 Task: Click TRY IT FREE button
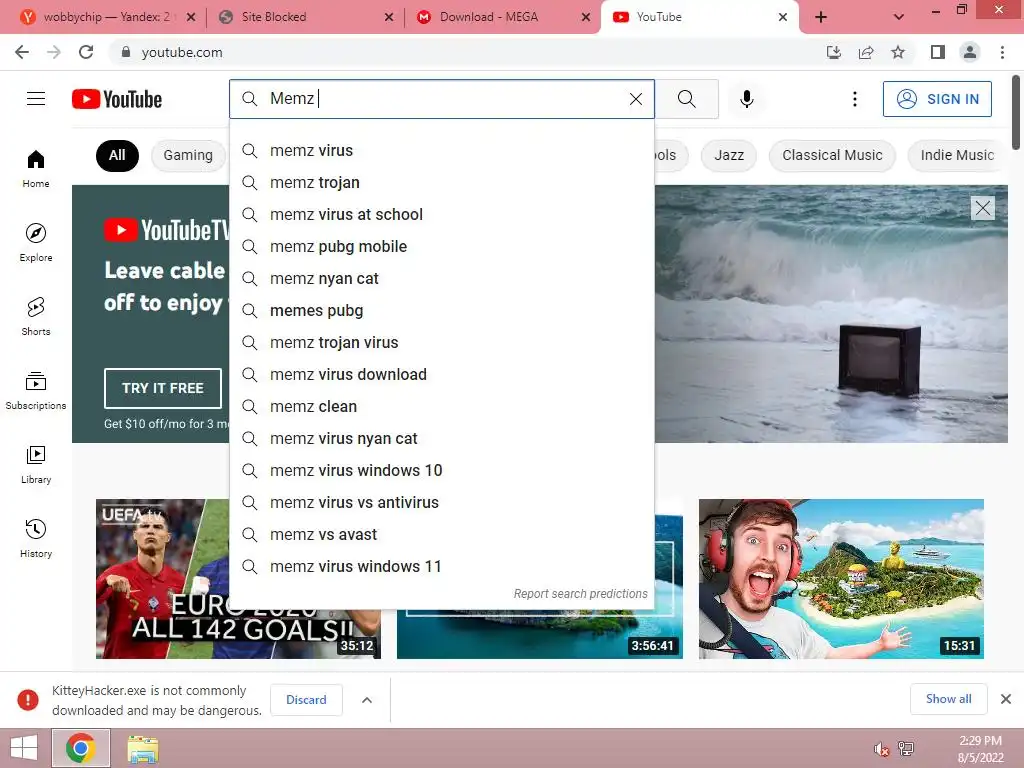coord(163,388)
